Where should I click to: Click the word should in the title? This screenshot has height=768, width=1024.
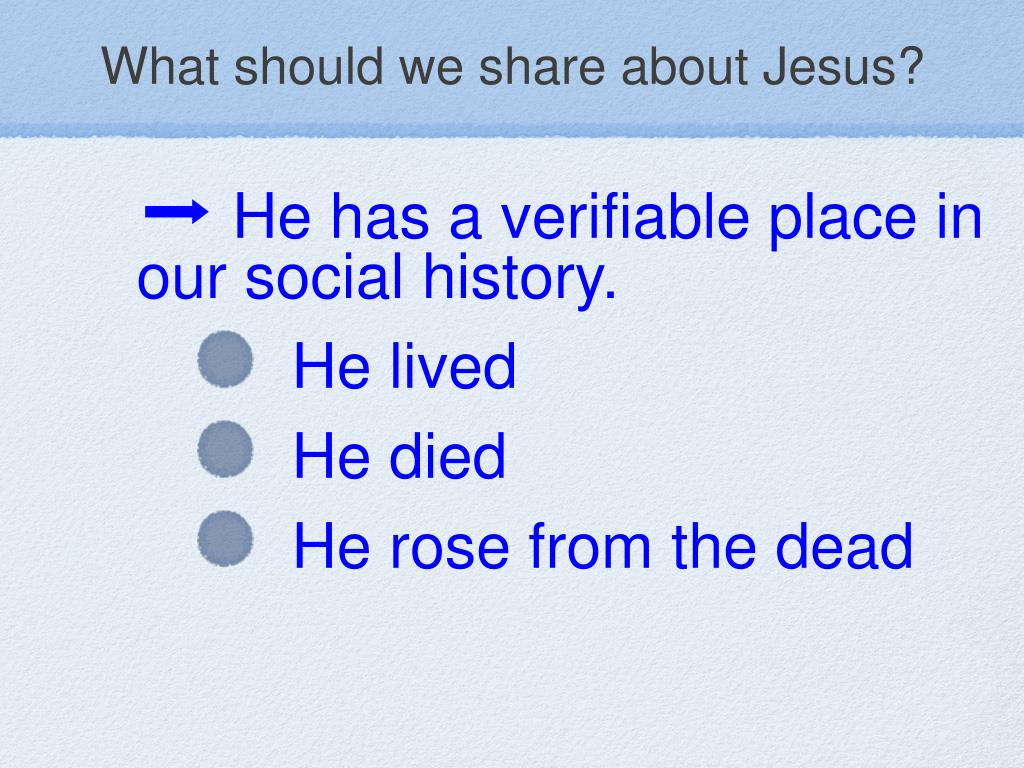point(308,67)
